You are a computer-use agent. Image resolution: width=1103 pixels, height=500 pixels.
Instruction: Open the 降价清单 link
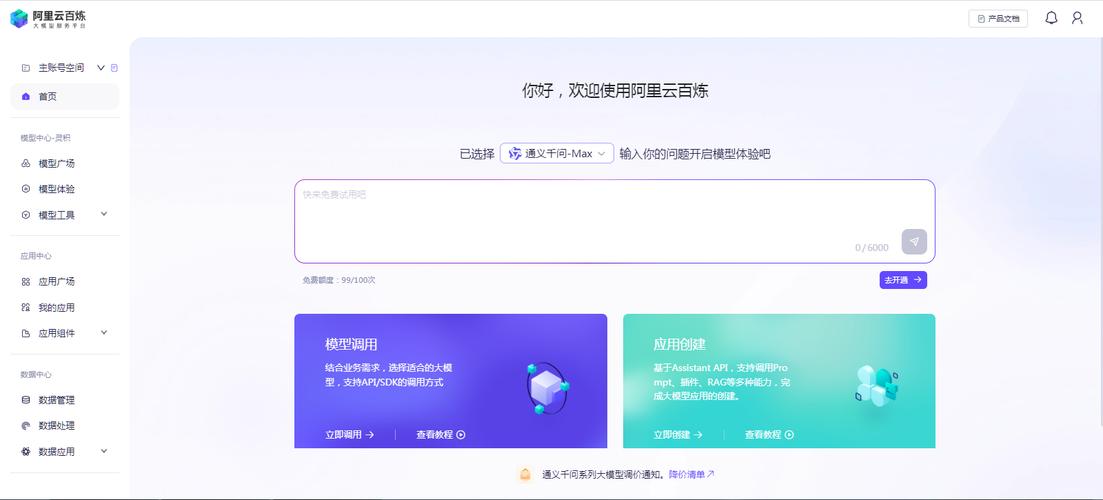coord(691,474)
